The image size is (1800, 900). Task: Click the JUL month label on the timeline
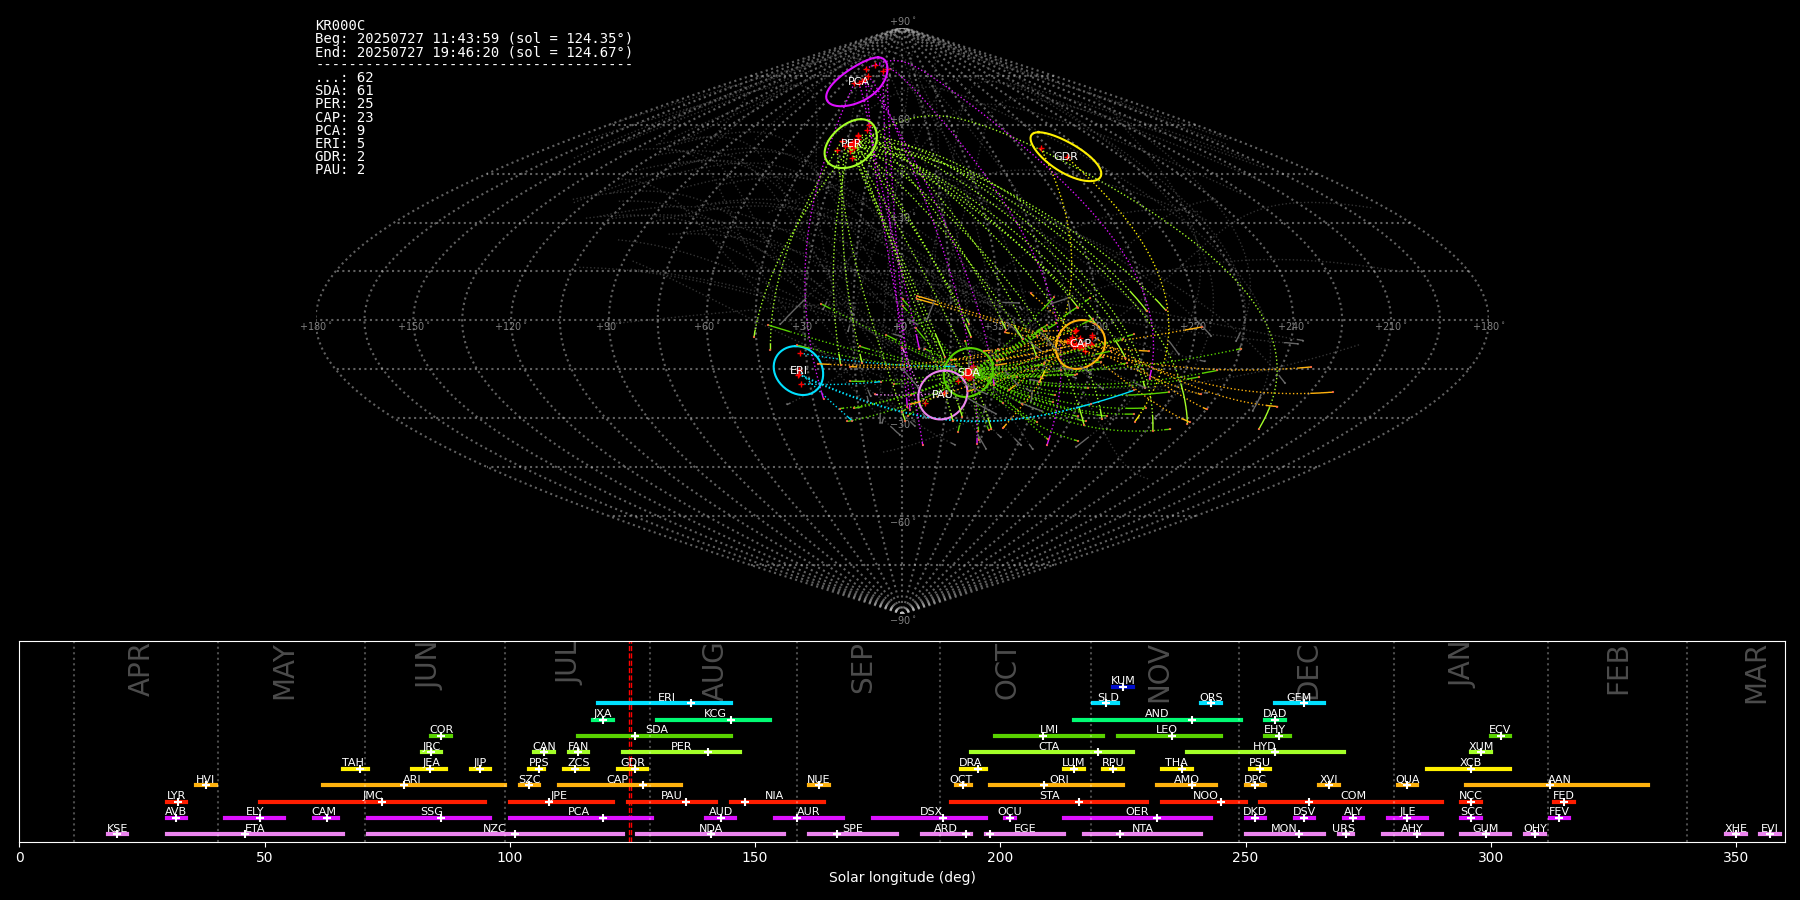pos(567,663)
